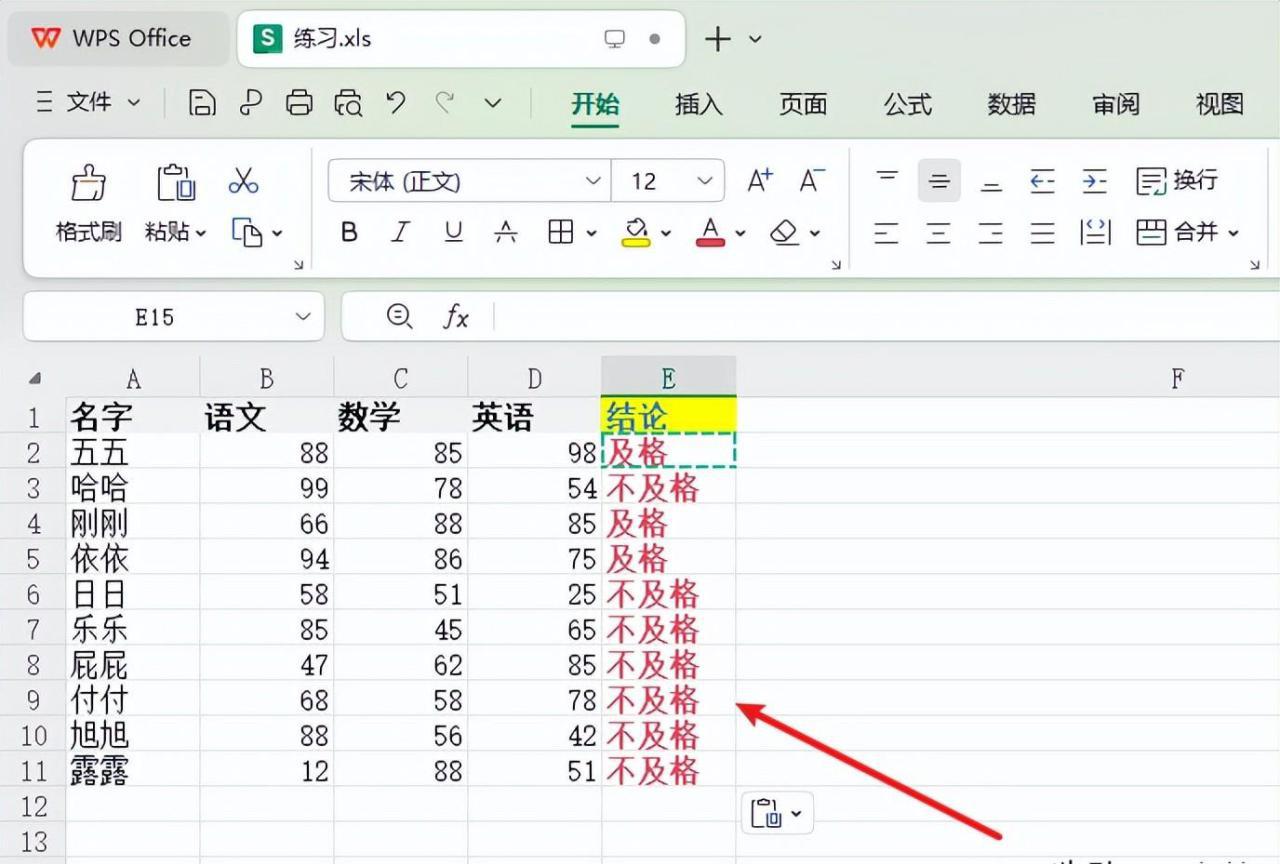The width and height of the screenshot is (1280, 864).
Task: Click the Paste clipboard icon
Action: pyautogui.click(x=176, y=183)
